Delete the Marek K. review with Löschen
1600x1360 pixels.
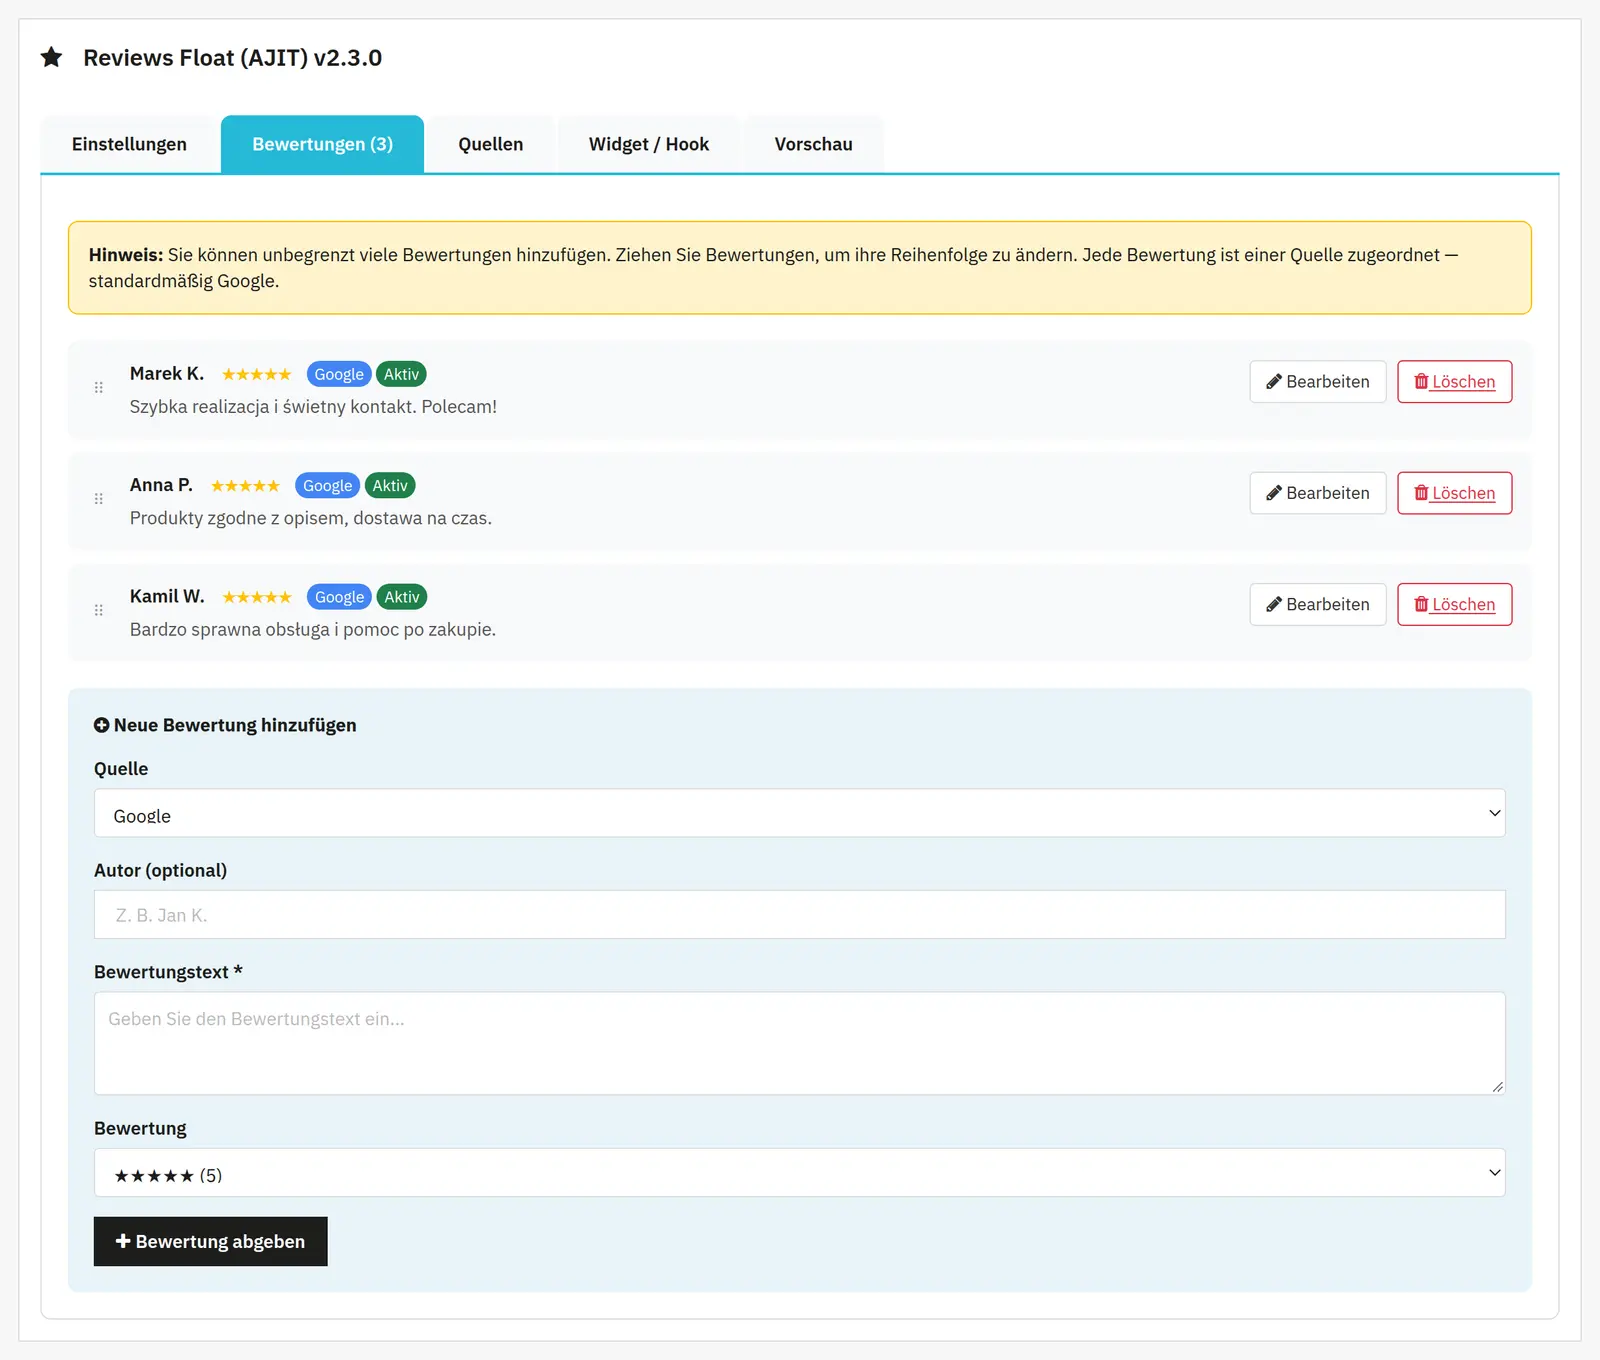pyautogui.click(x=1454, y=382)
